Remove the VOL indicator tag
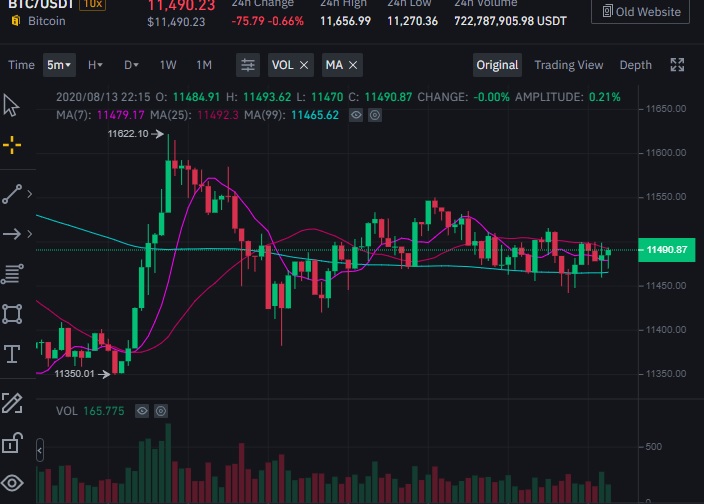 (x=304, y=65)
